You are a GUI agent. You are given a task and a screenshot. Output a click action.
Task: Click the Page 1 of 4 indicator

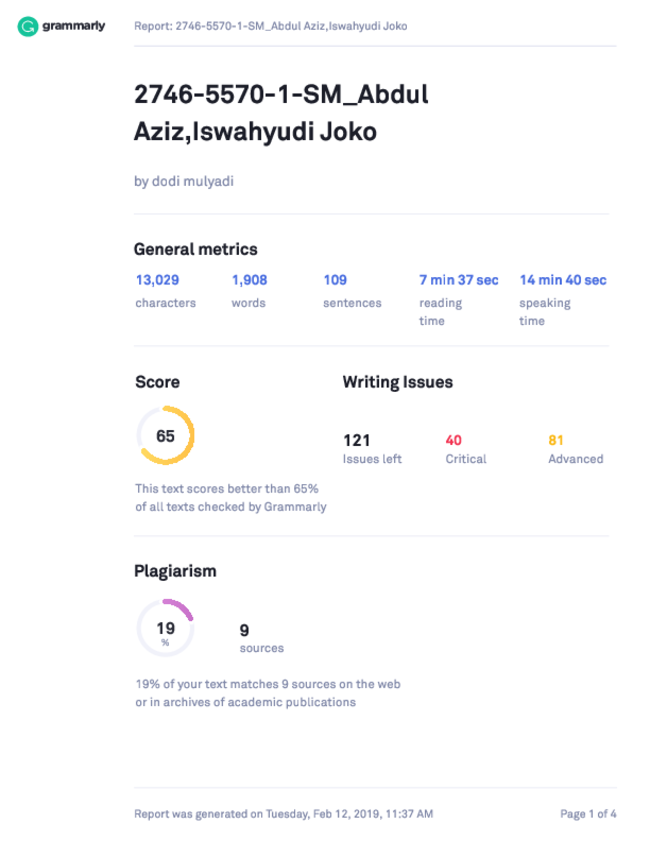pos(588,814)
